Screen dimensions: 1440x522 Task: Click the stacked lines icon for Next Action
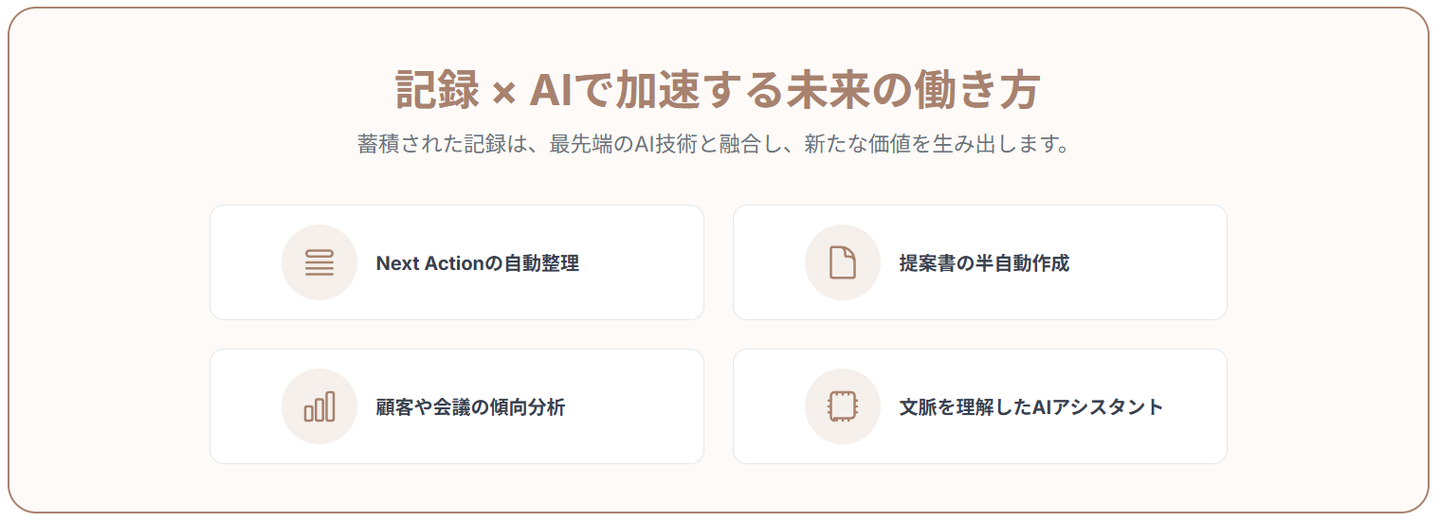pyautogui.click(x=319, y=263)
